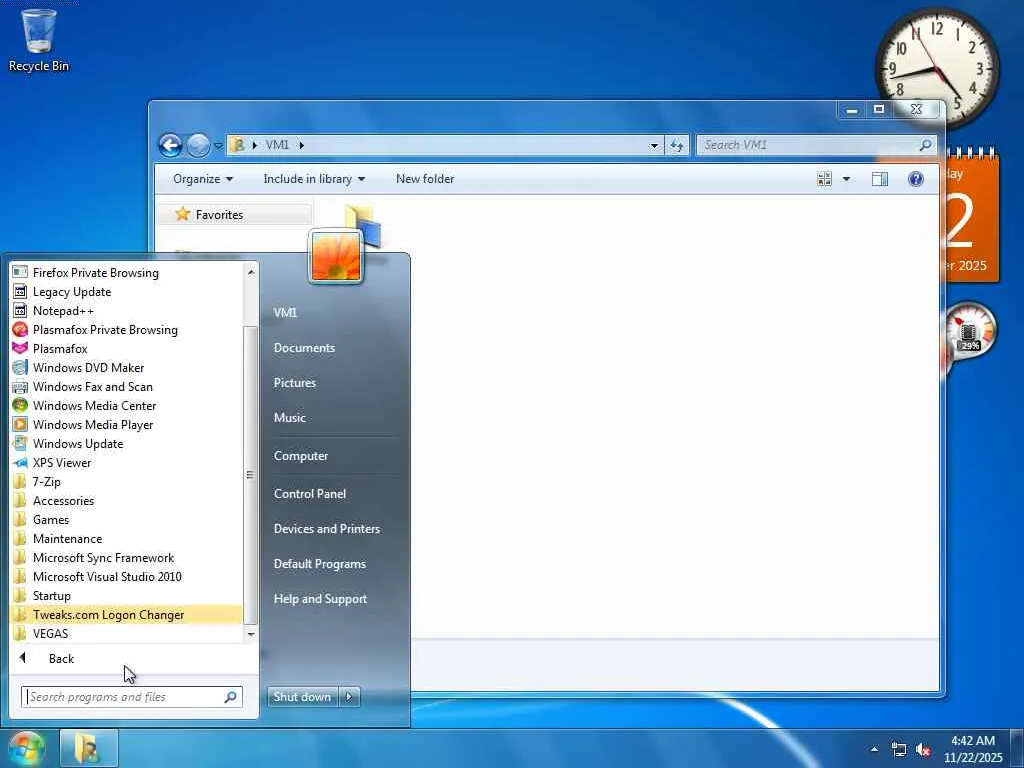Go back in the Explorer window

pos(170,145)
